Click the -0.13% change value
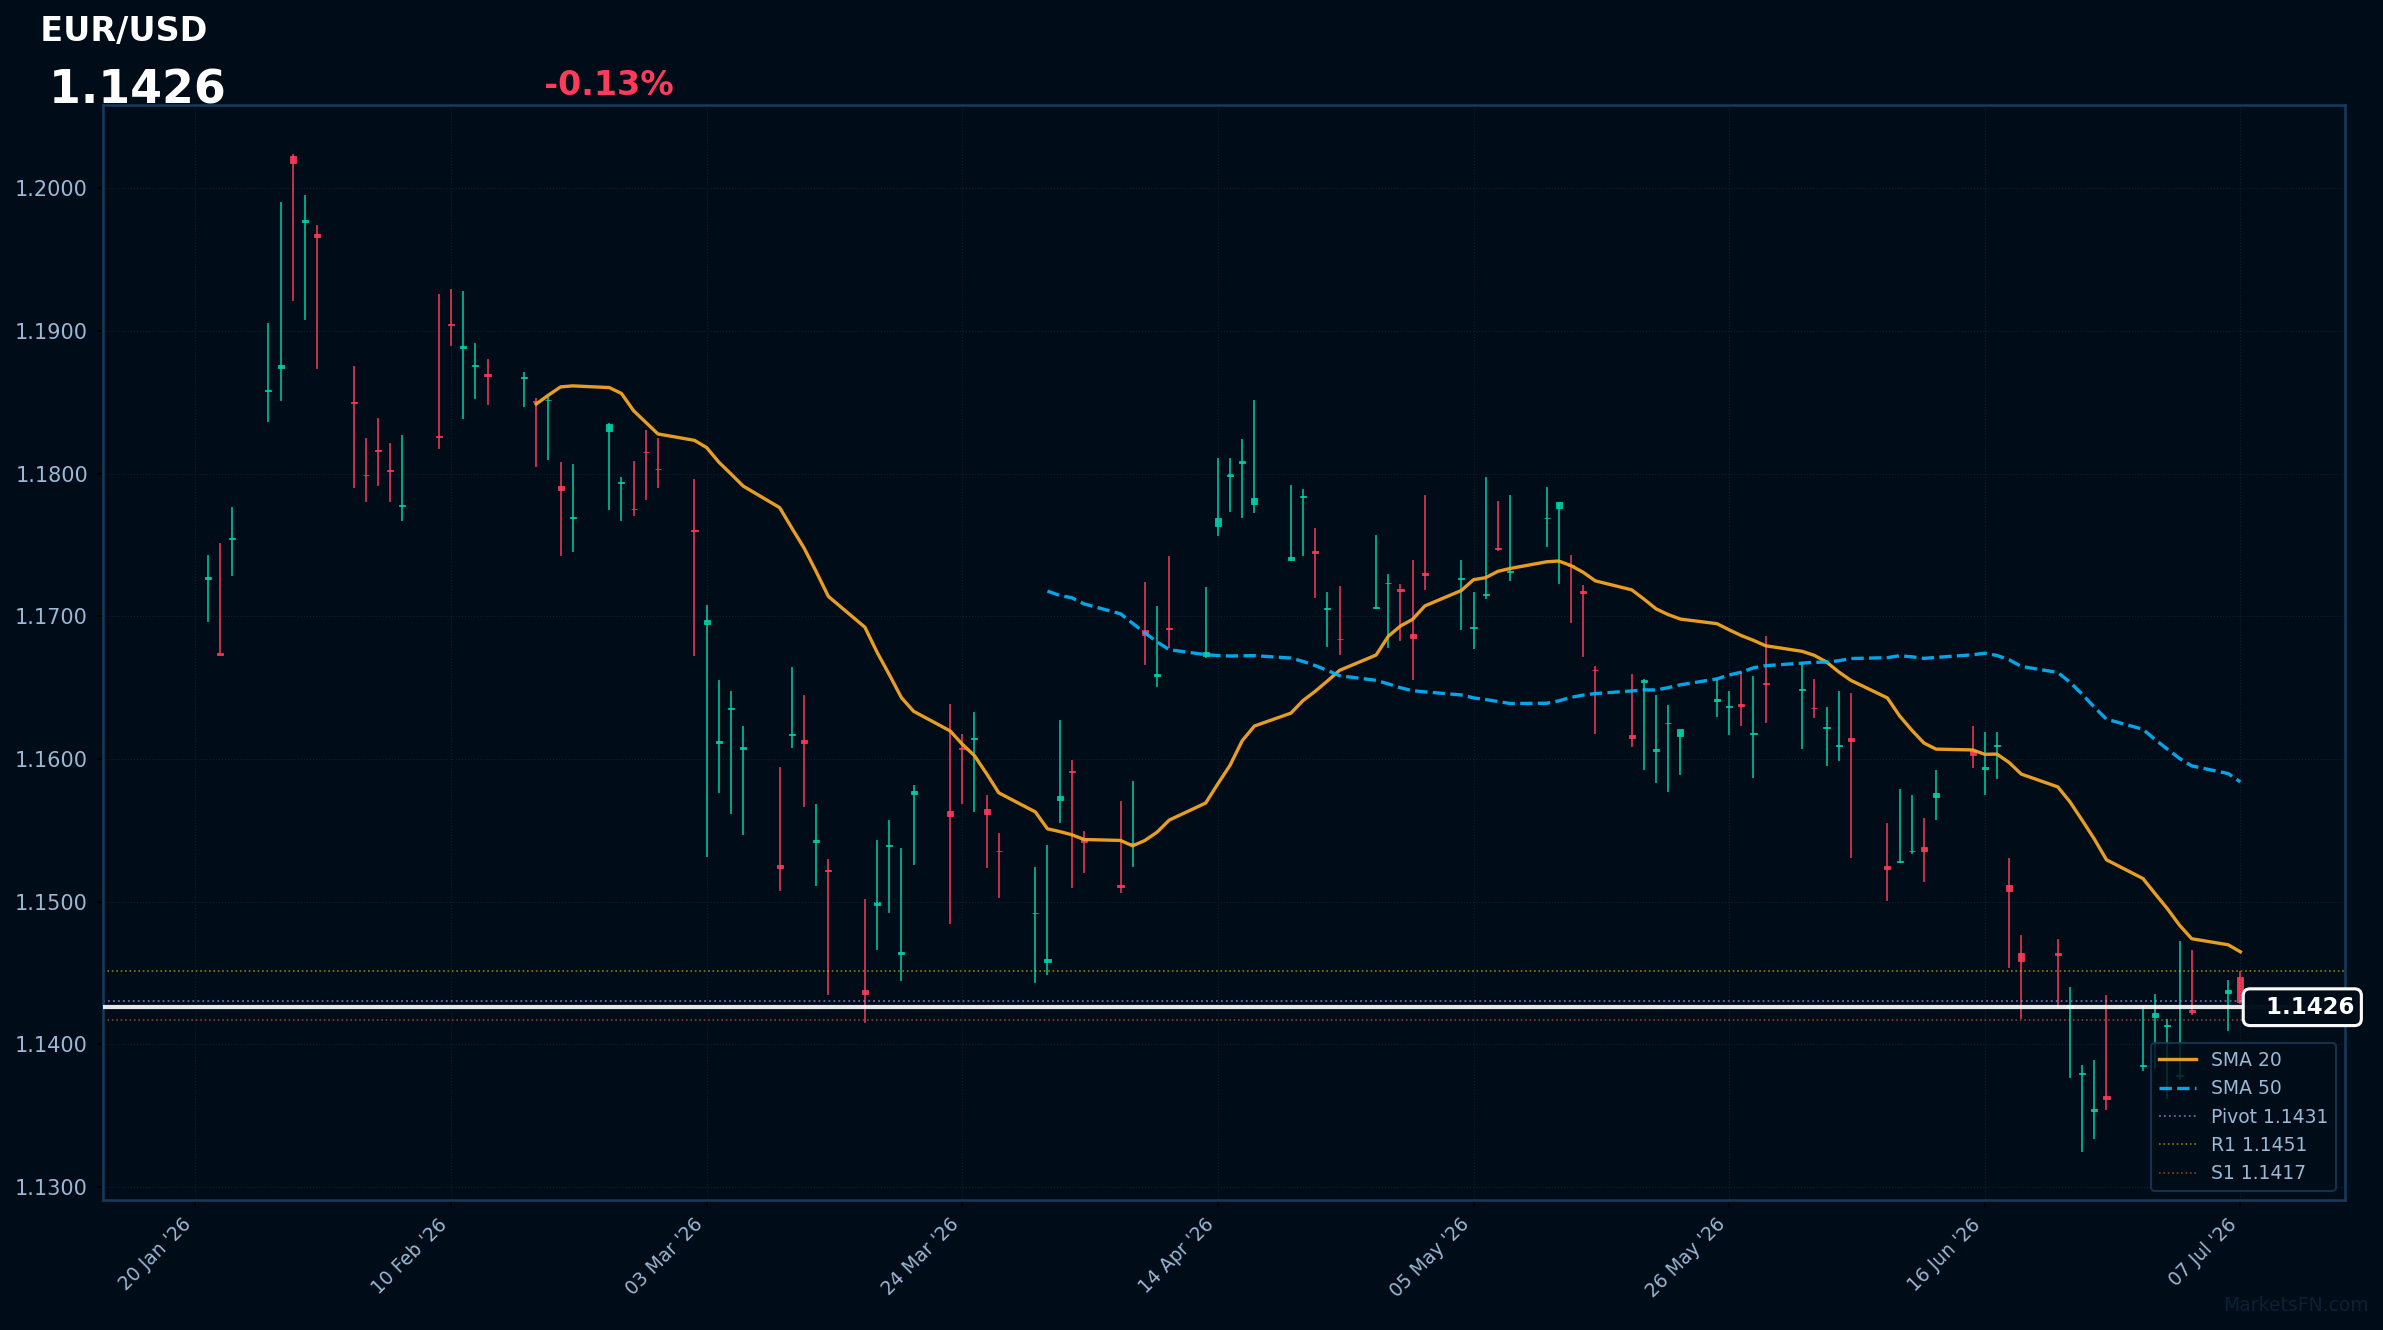 [x=608, y=84]
